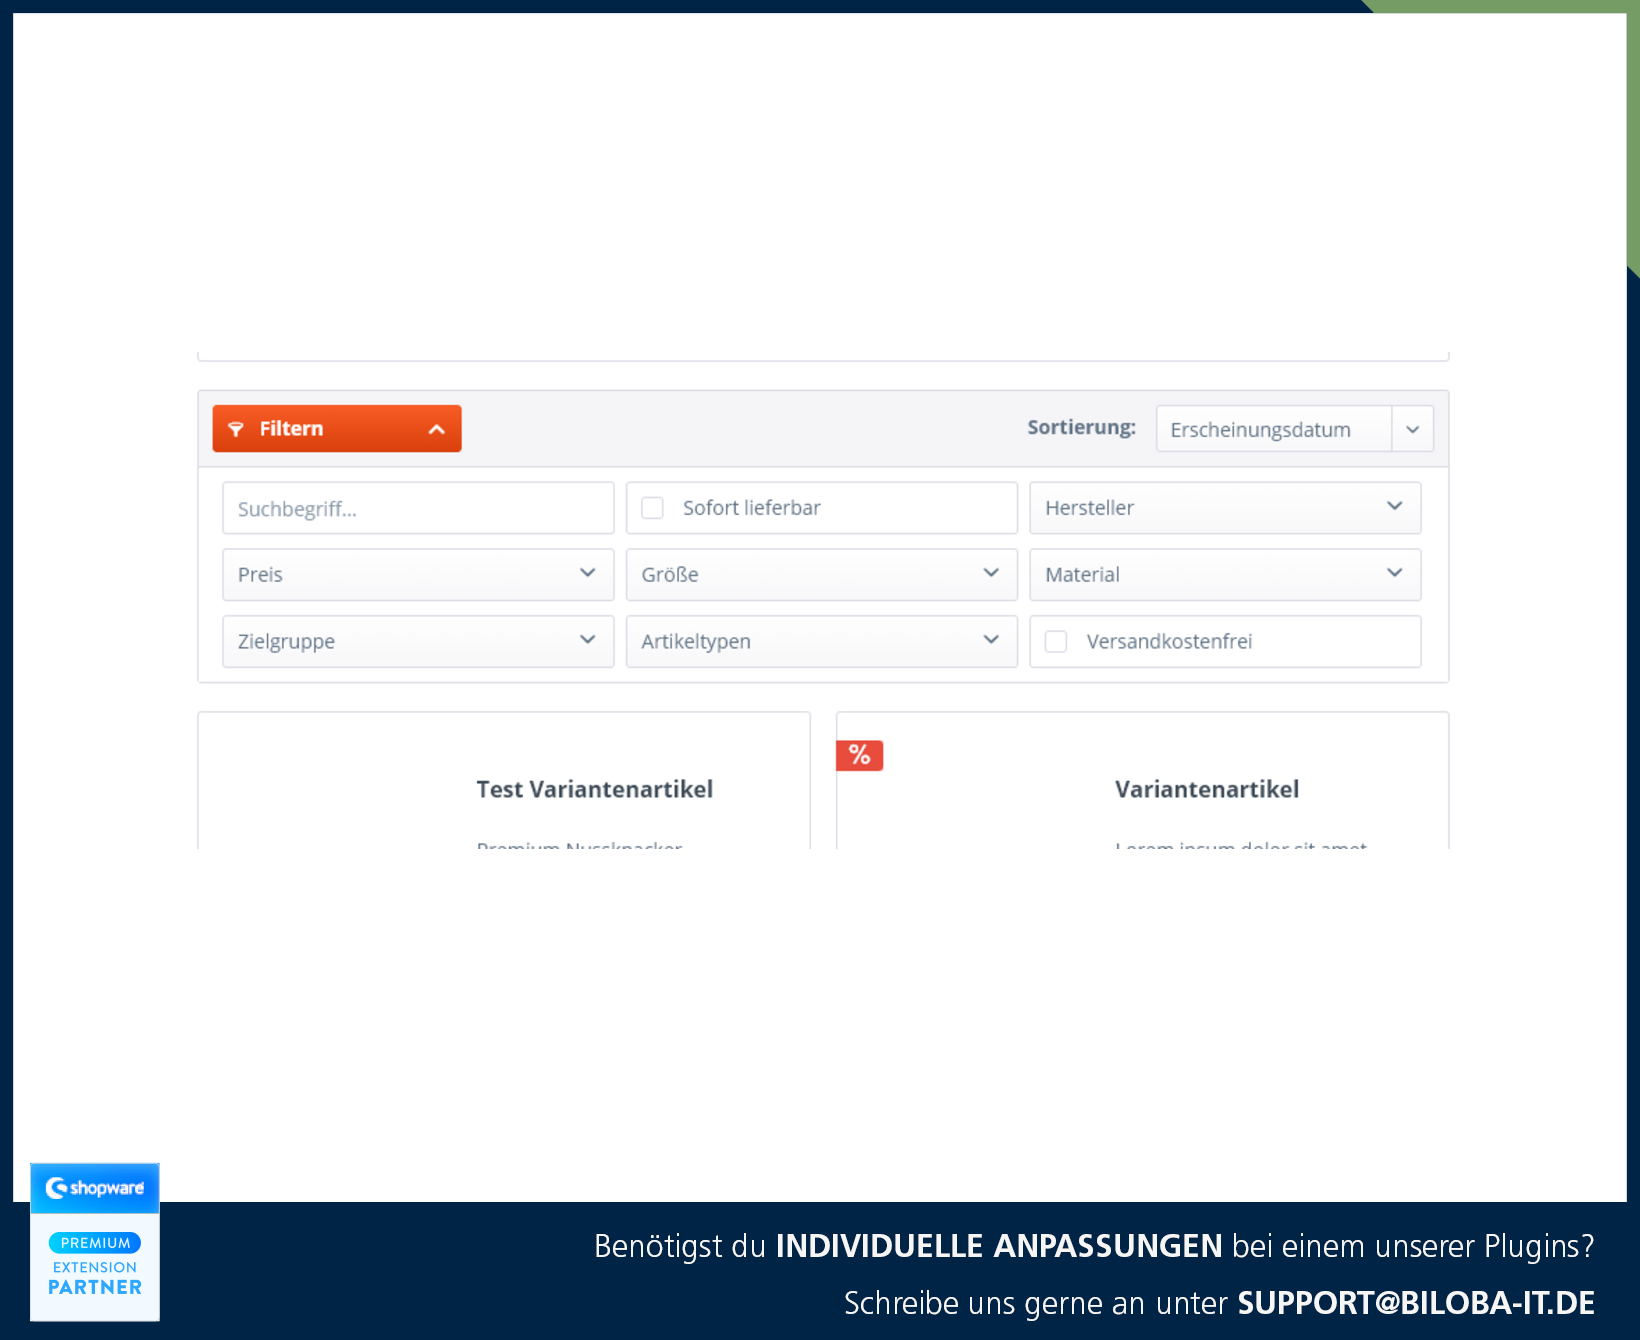1640x1340 pixels.
Task: Click the funnel filter icon
Action: click(x=236, y=429)
